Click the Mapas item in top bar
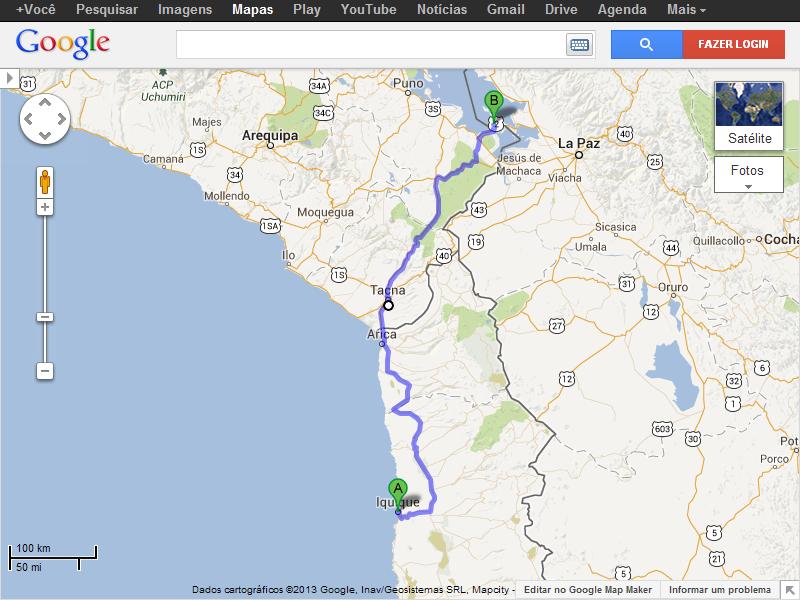This screenshot has width=800, height=600. coord(253,10)
